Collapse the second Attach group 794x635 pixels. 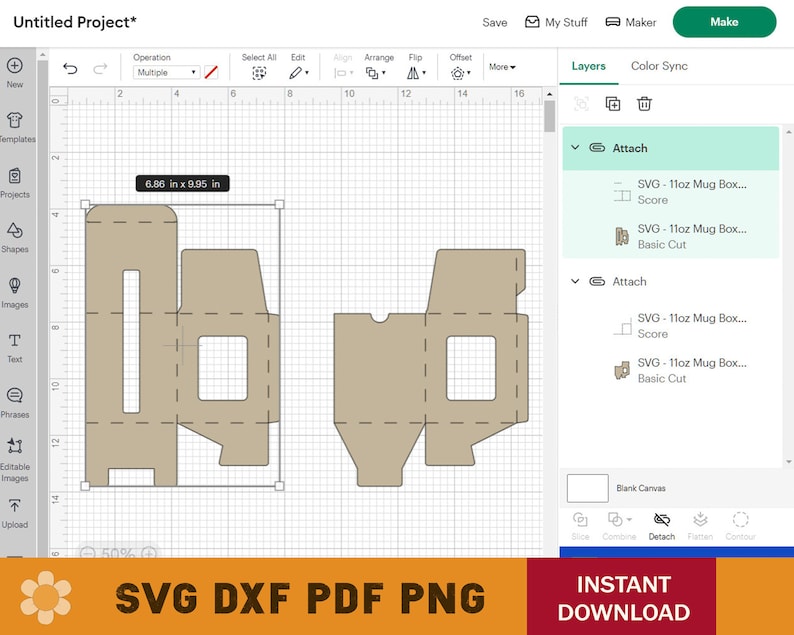[x=575, y=281]
